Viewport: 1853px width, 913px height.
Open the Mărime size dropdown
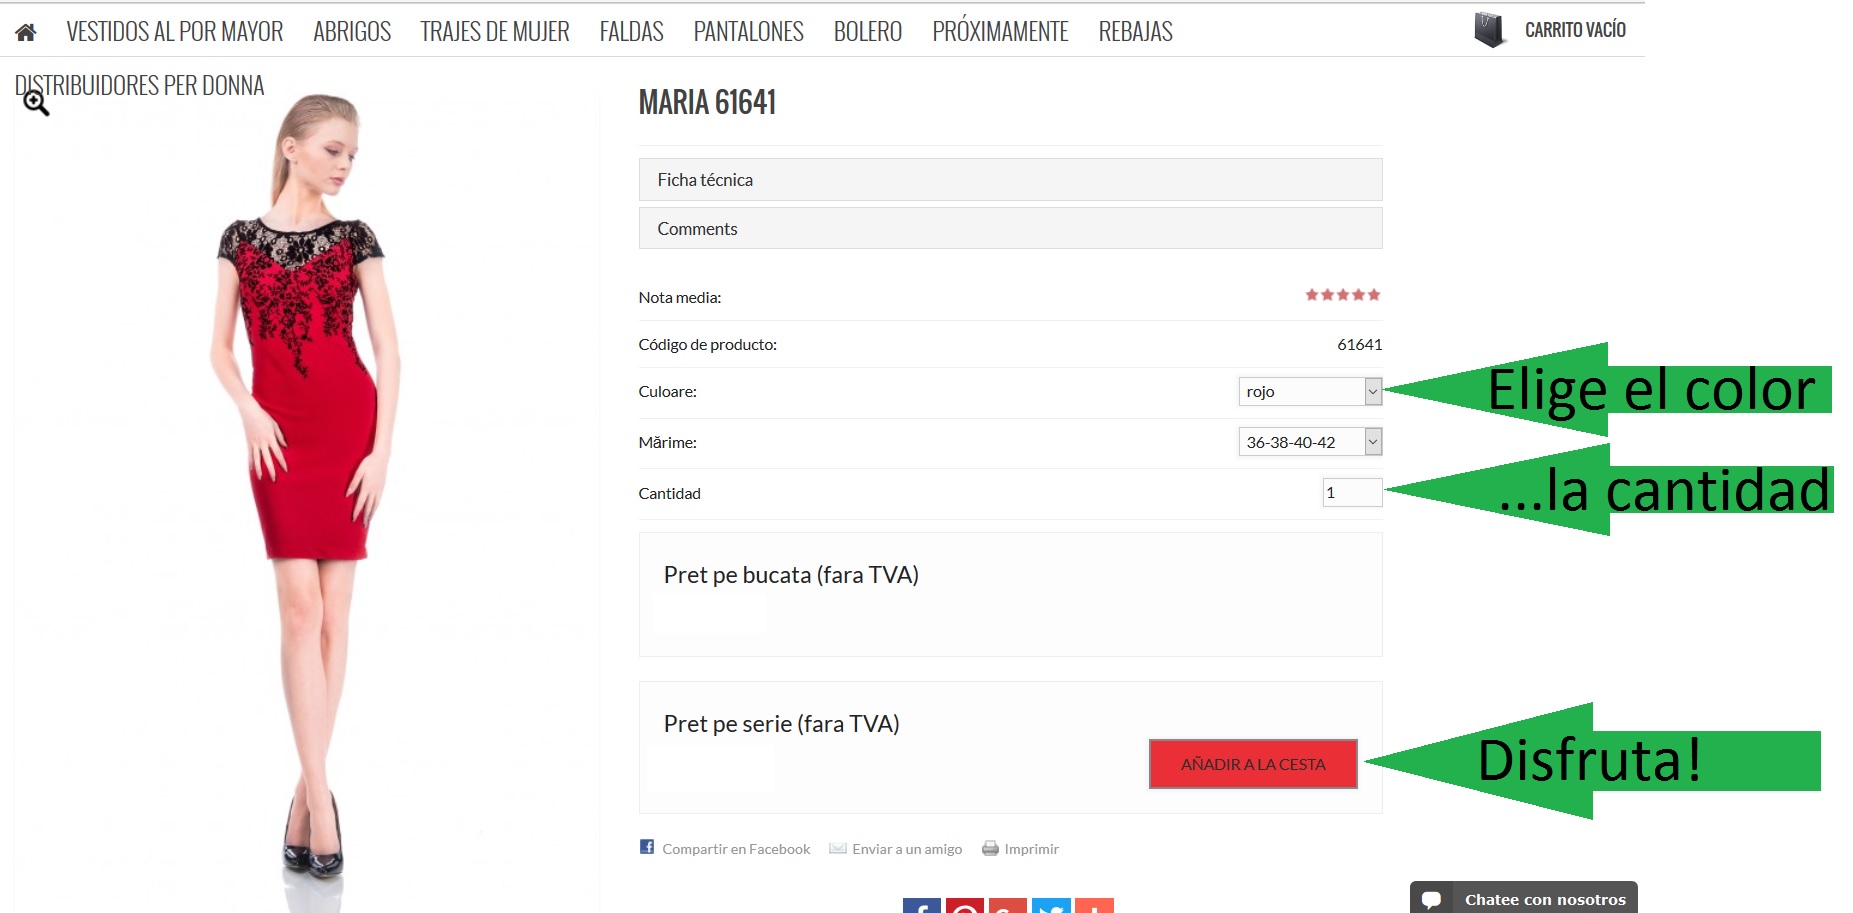click(1310, 442)
